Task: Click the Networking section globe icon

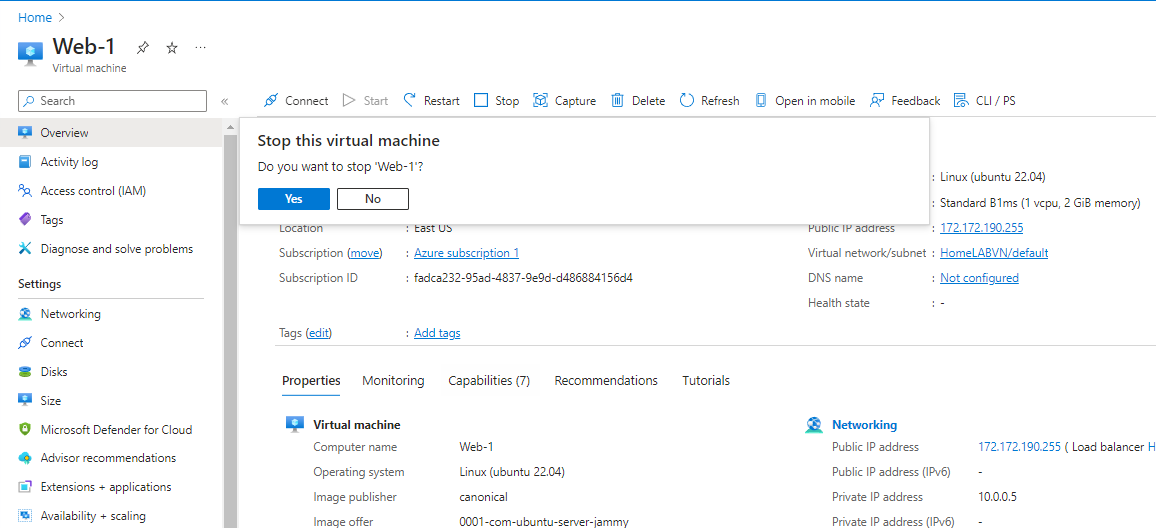Action: [x=814, y=425]
